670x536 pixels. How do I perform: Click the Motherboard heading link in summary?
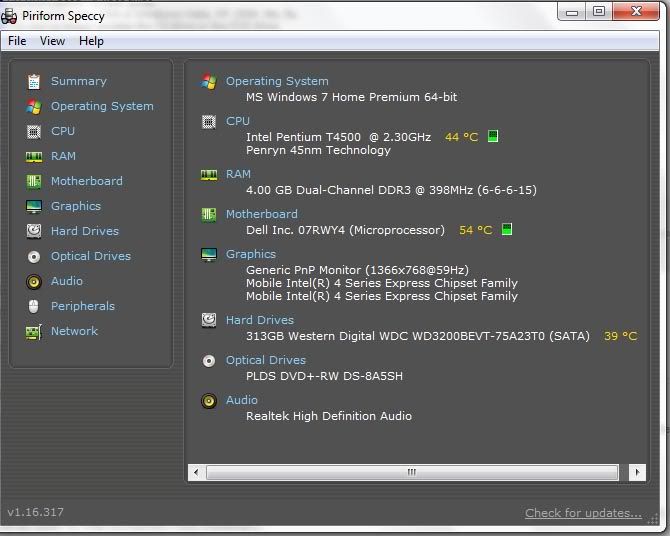coord(262,214)
